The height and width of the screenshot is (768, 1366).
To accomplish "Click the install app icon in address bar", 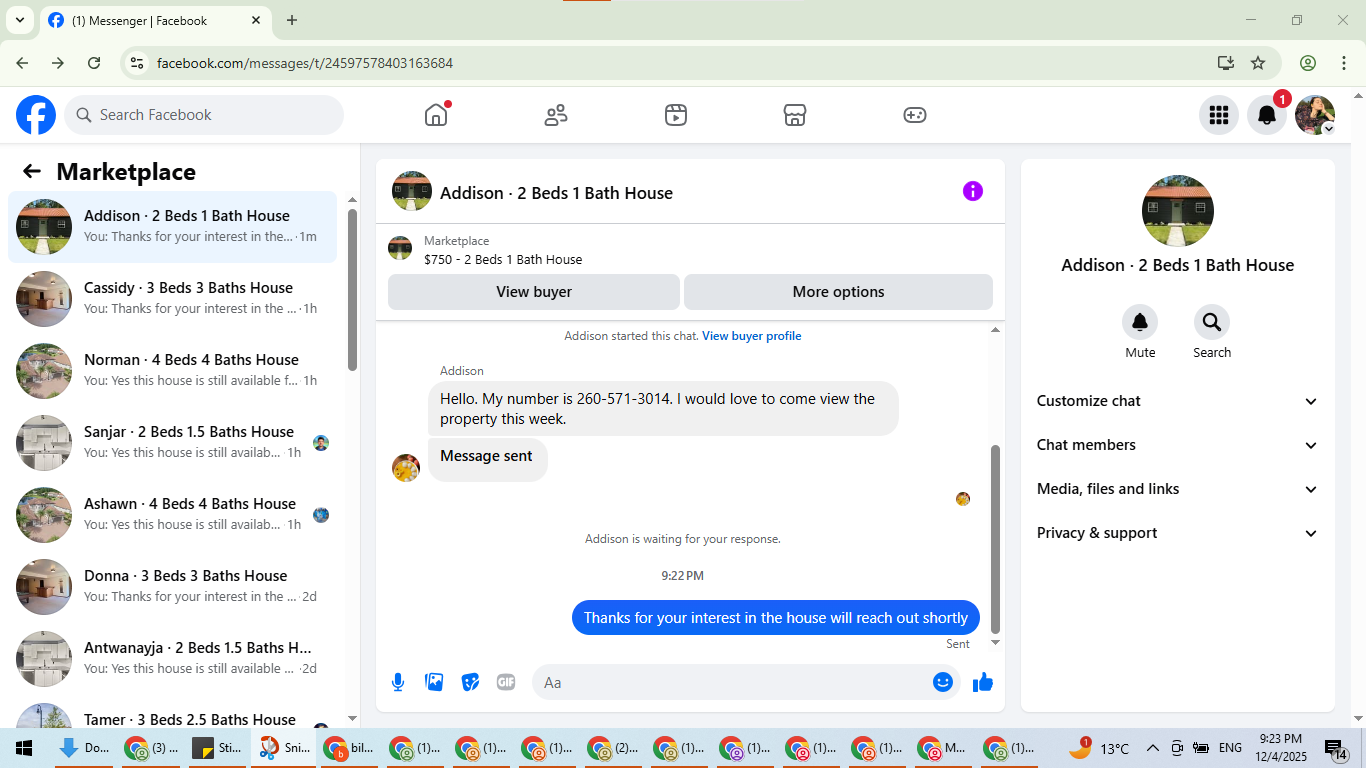I will pyautogui.click(x=1226, y=63).
